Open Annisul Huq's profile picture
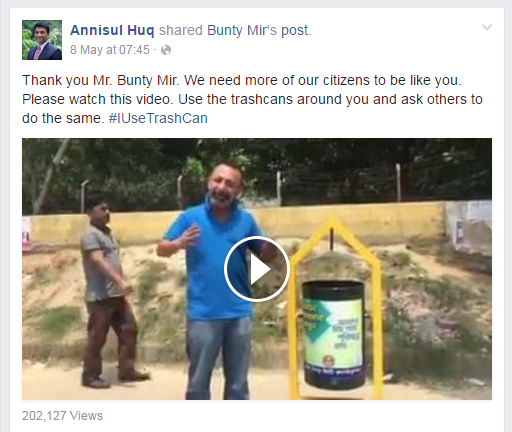The height and width of the screenshot is (432, 512). (x=42, y=40)
